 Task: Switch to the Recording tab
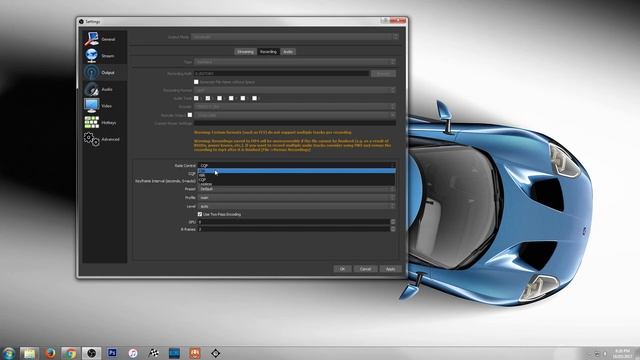[268, 52]
